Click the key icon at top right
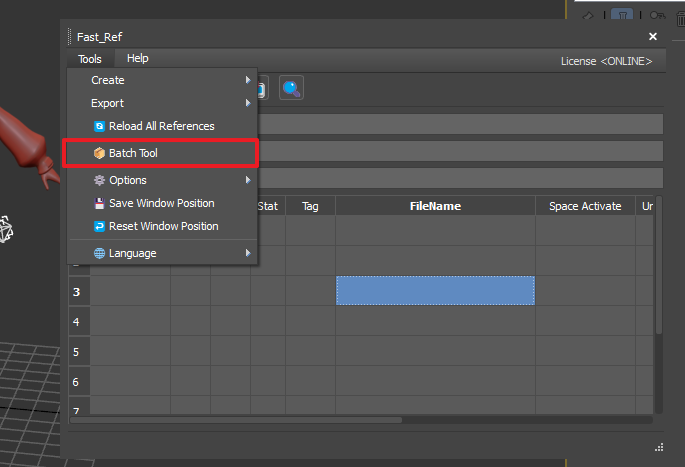 (x=657, y=15)
